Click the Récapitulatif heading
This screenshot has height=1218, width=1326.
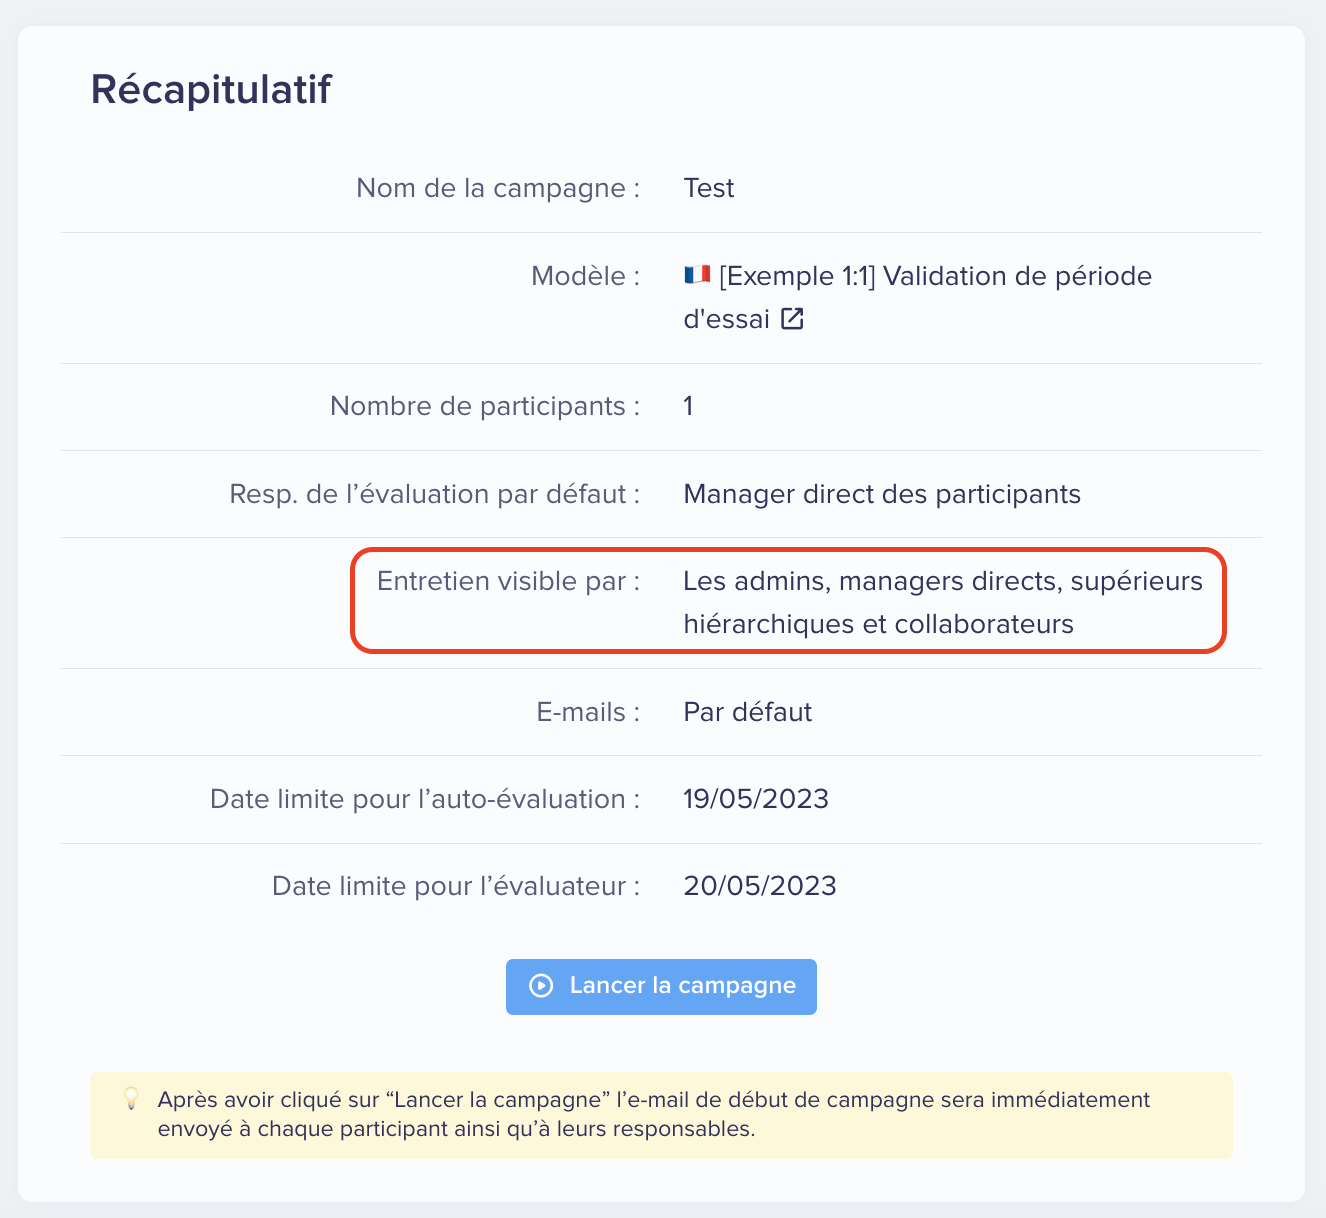click(211, 89)
